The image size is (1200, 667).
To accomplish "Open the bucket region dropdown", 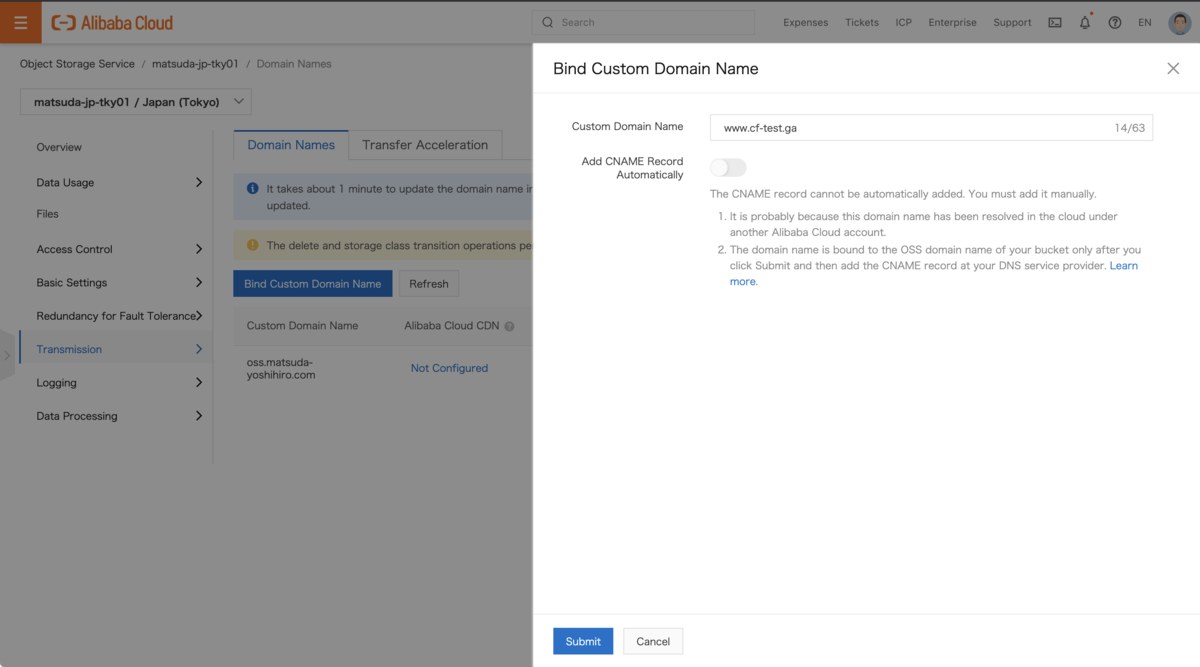I will (135, 101).
